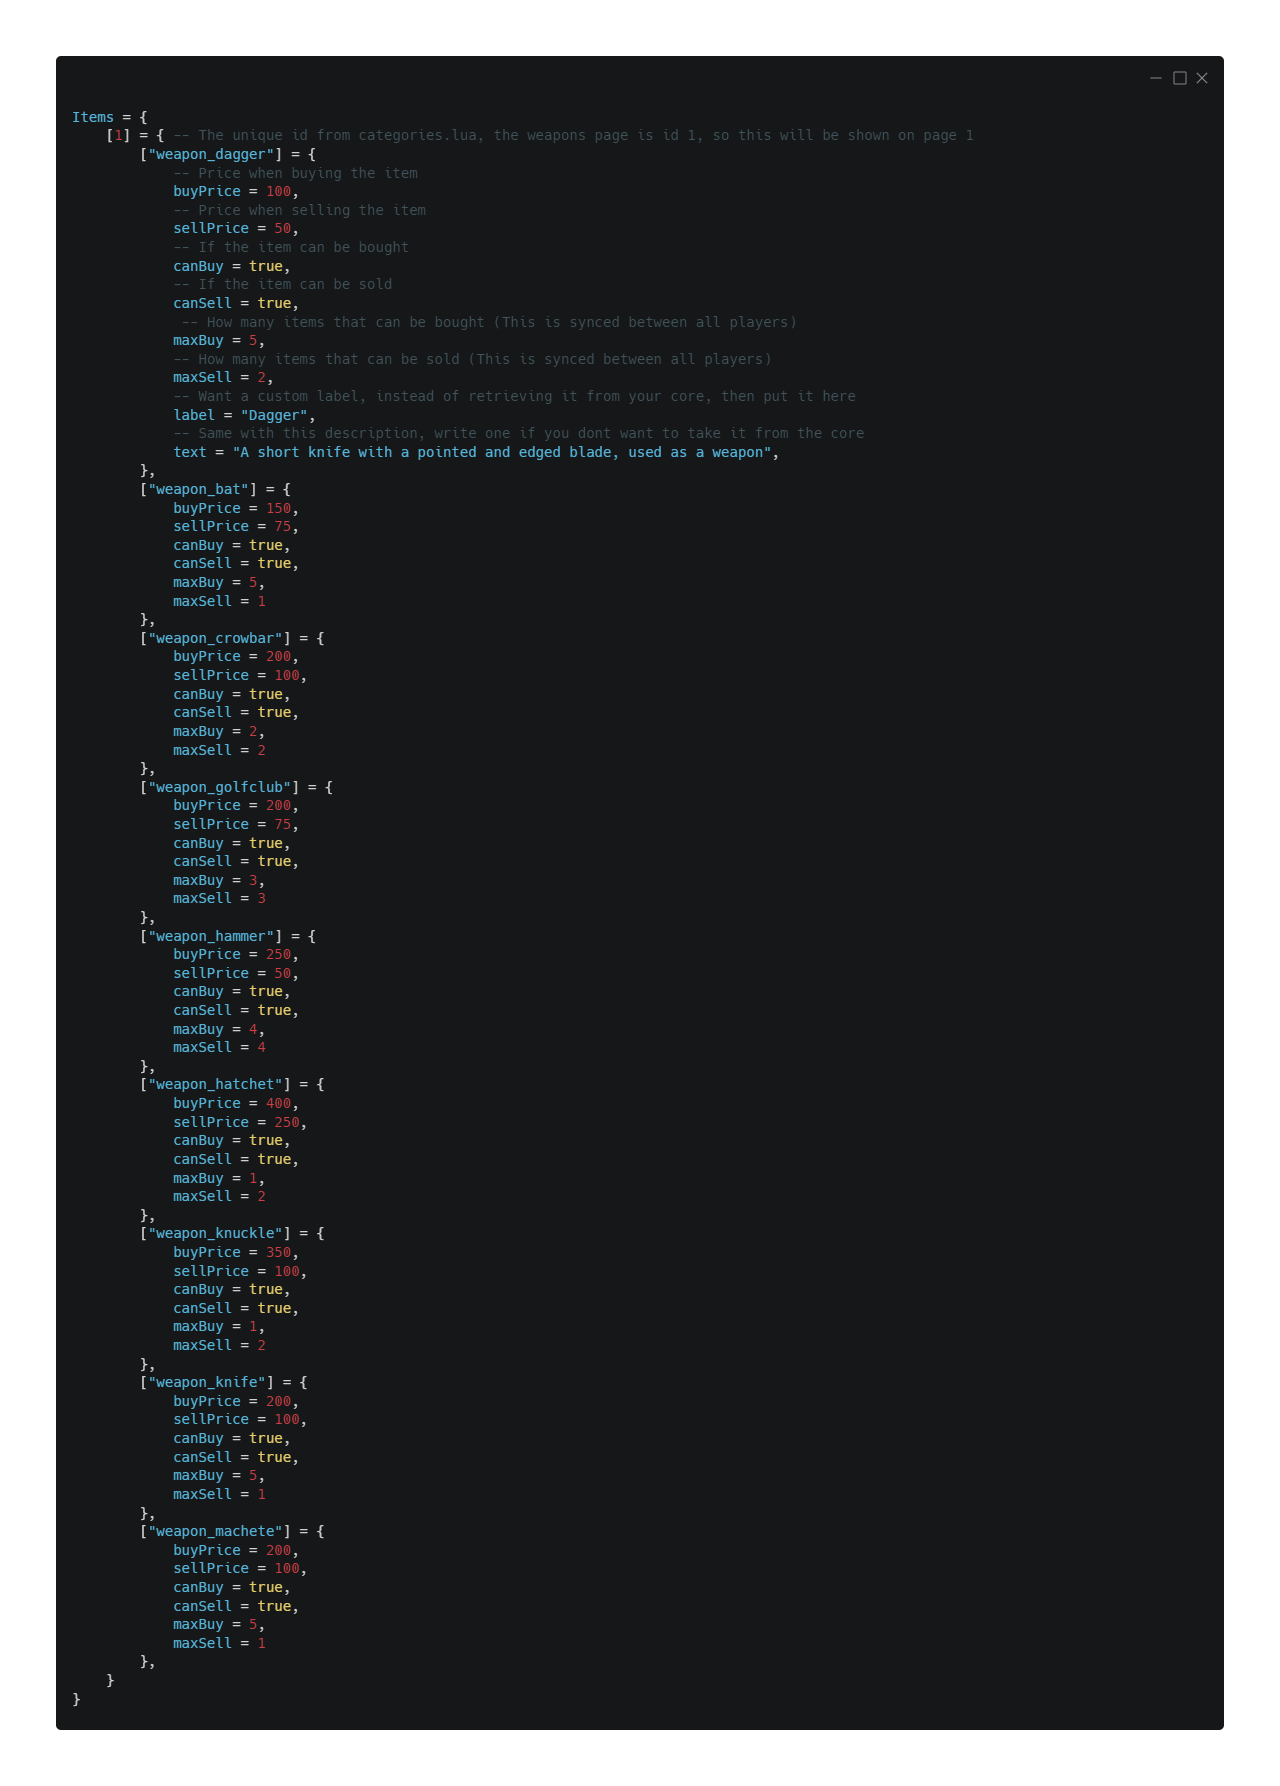This screenshot has width=1280, height=1786.
Task: Click the "weapon_knuckle" table key
Action: pos(215,1233)
